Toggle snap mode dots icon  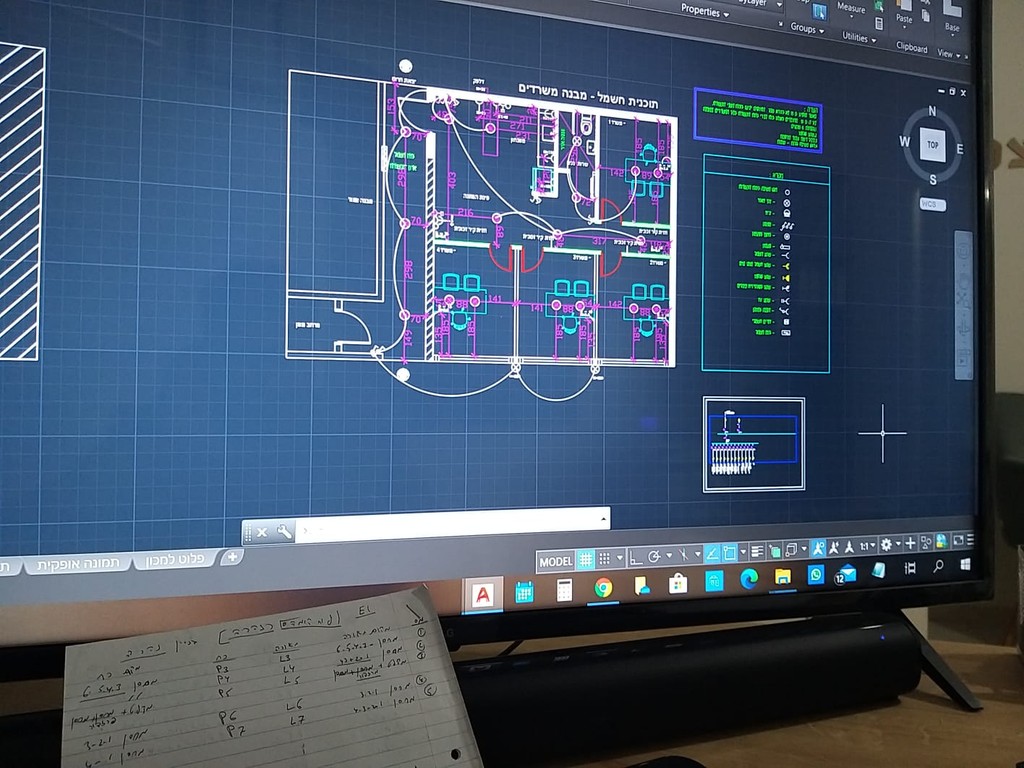click(605, 559)
